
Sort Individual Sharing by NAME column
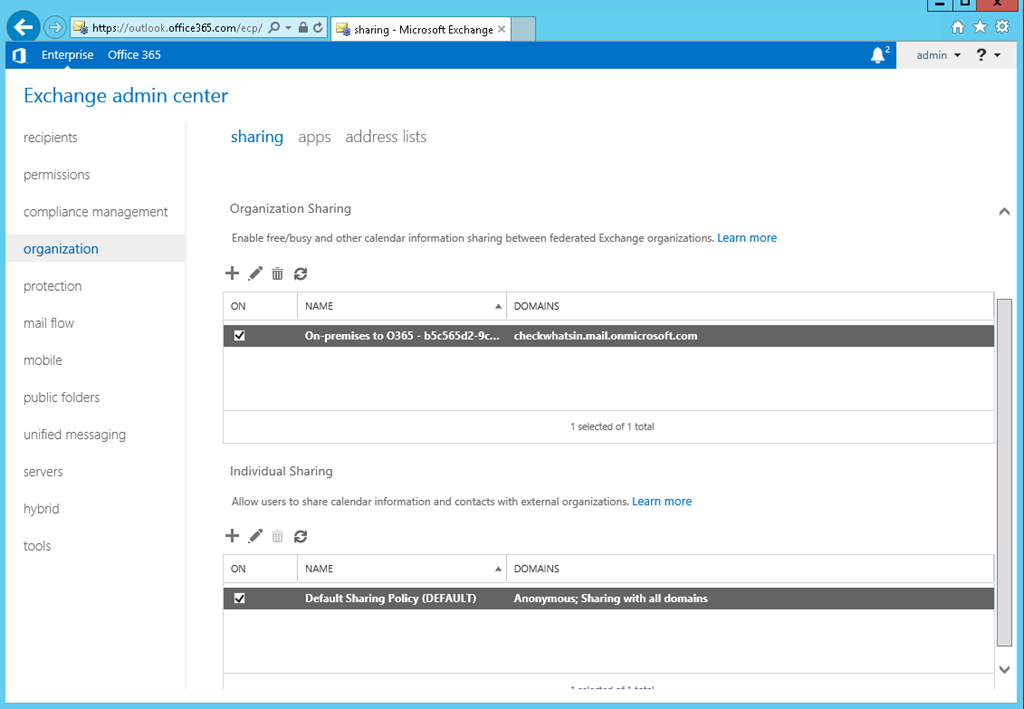point(402,569)
